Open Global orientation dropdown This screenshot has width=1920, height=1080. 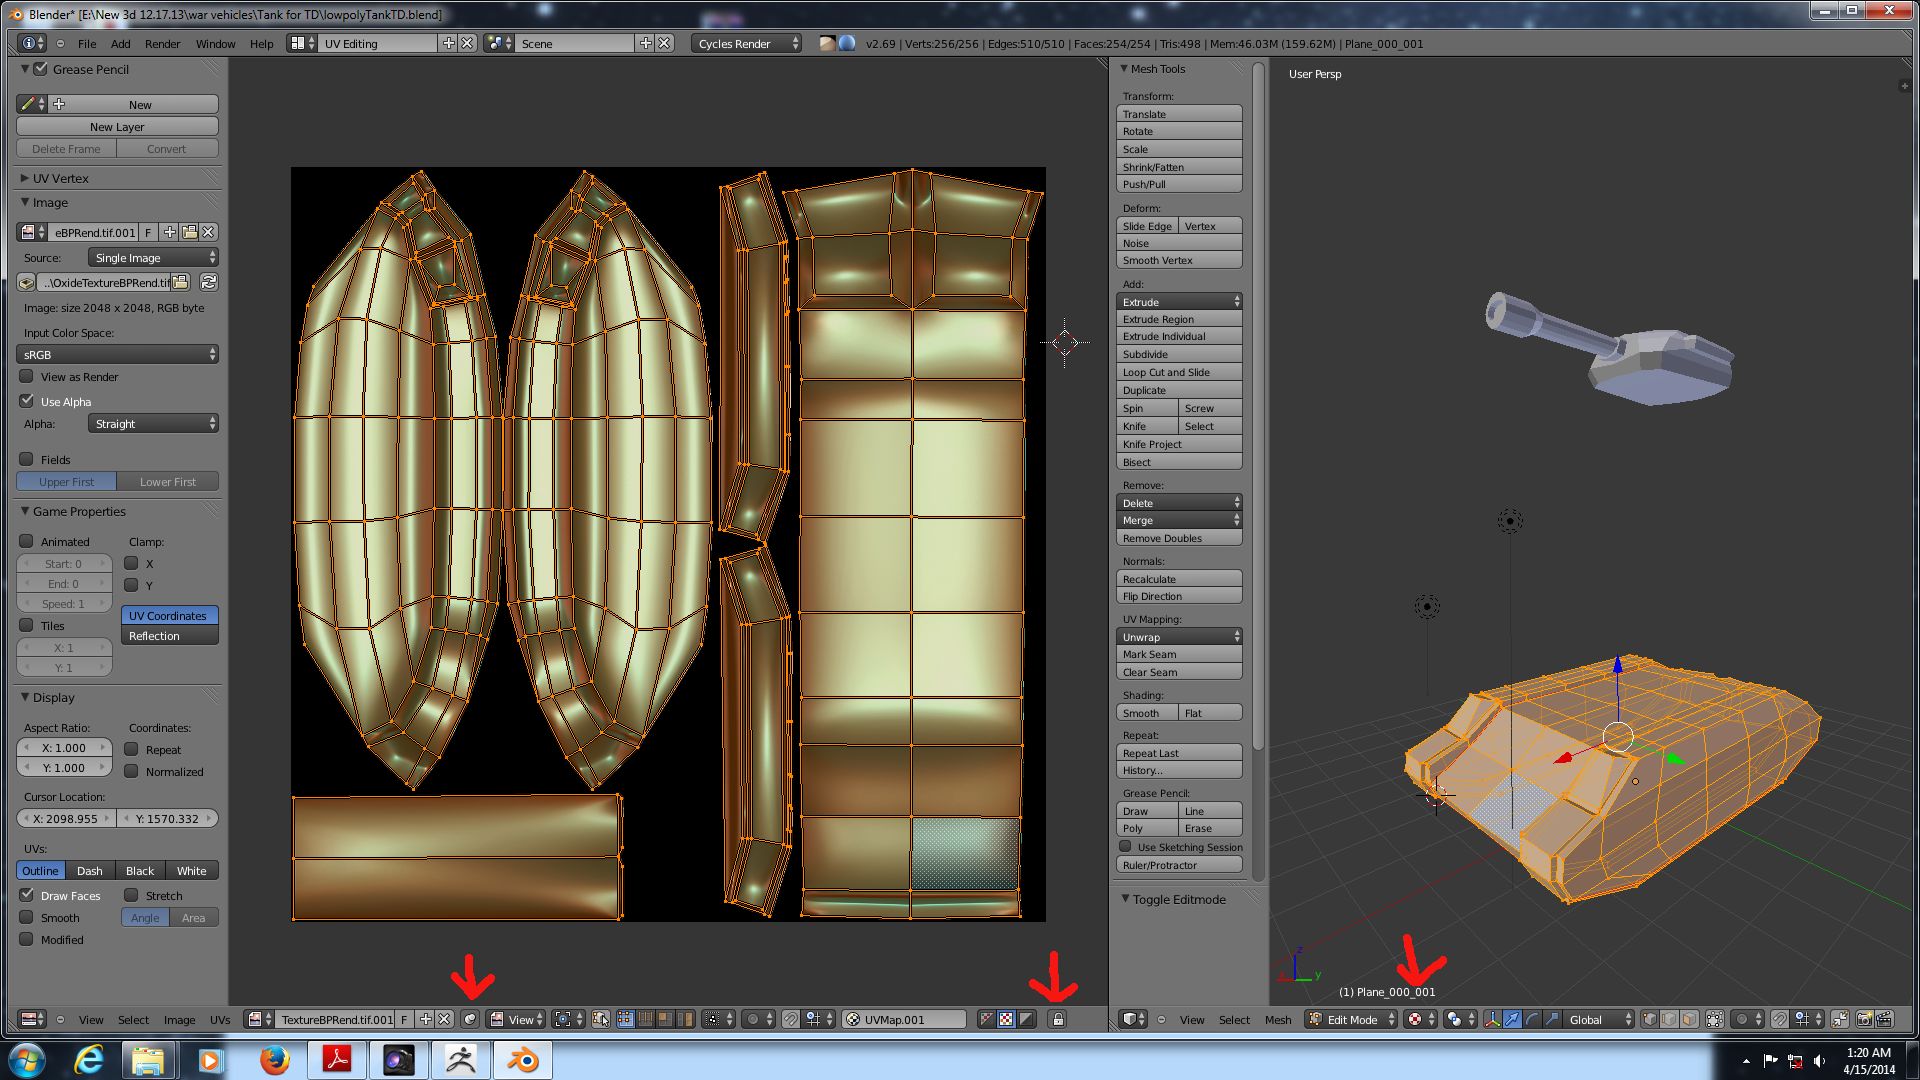[1599, 1020]
